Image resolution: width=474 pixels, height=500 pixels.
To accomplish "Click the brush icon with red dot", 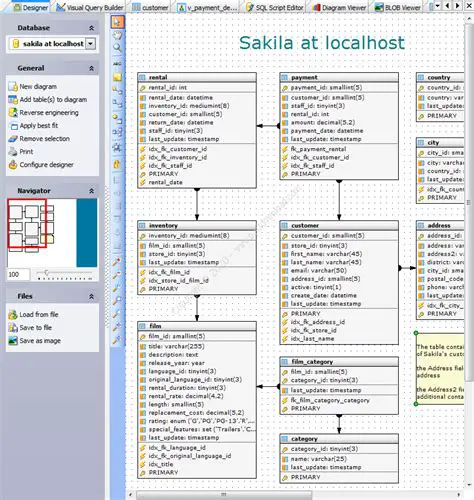I will (116, 262).
